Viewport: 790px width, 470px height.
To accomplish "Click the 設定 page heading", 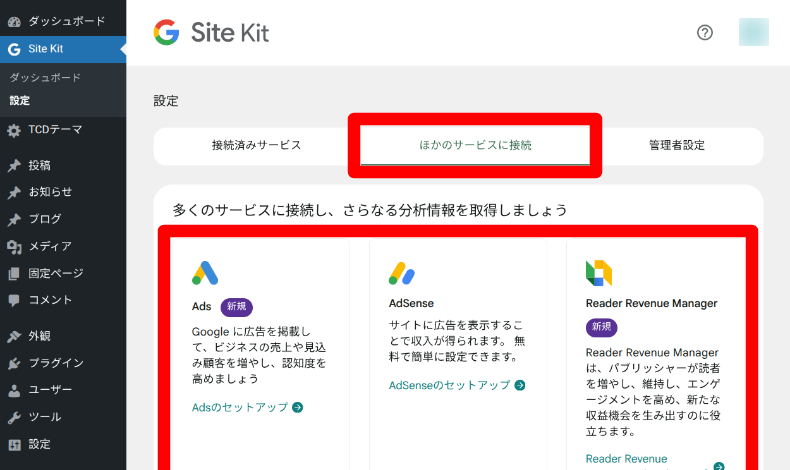I will (166, 101).
